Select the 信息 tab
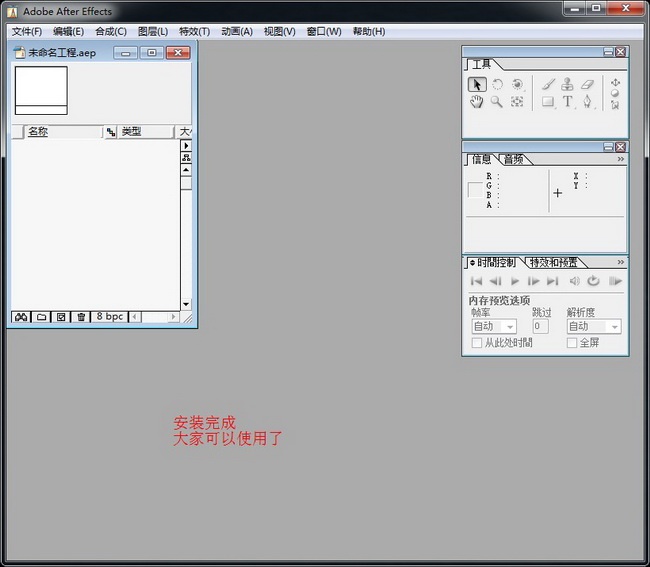This screenshot has width=650, height=567. coord(482,159)
